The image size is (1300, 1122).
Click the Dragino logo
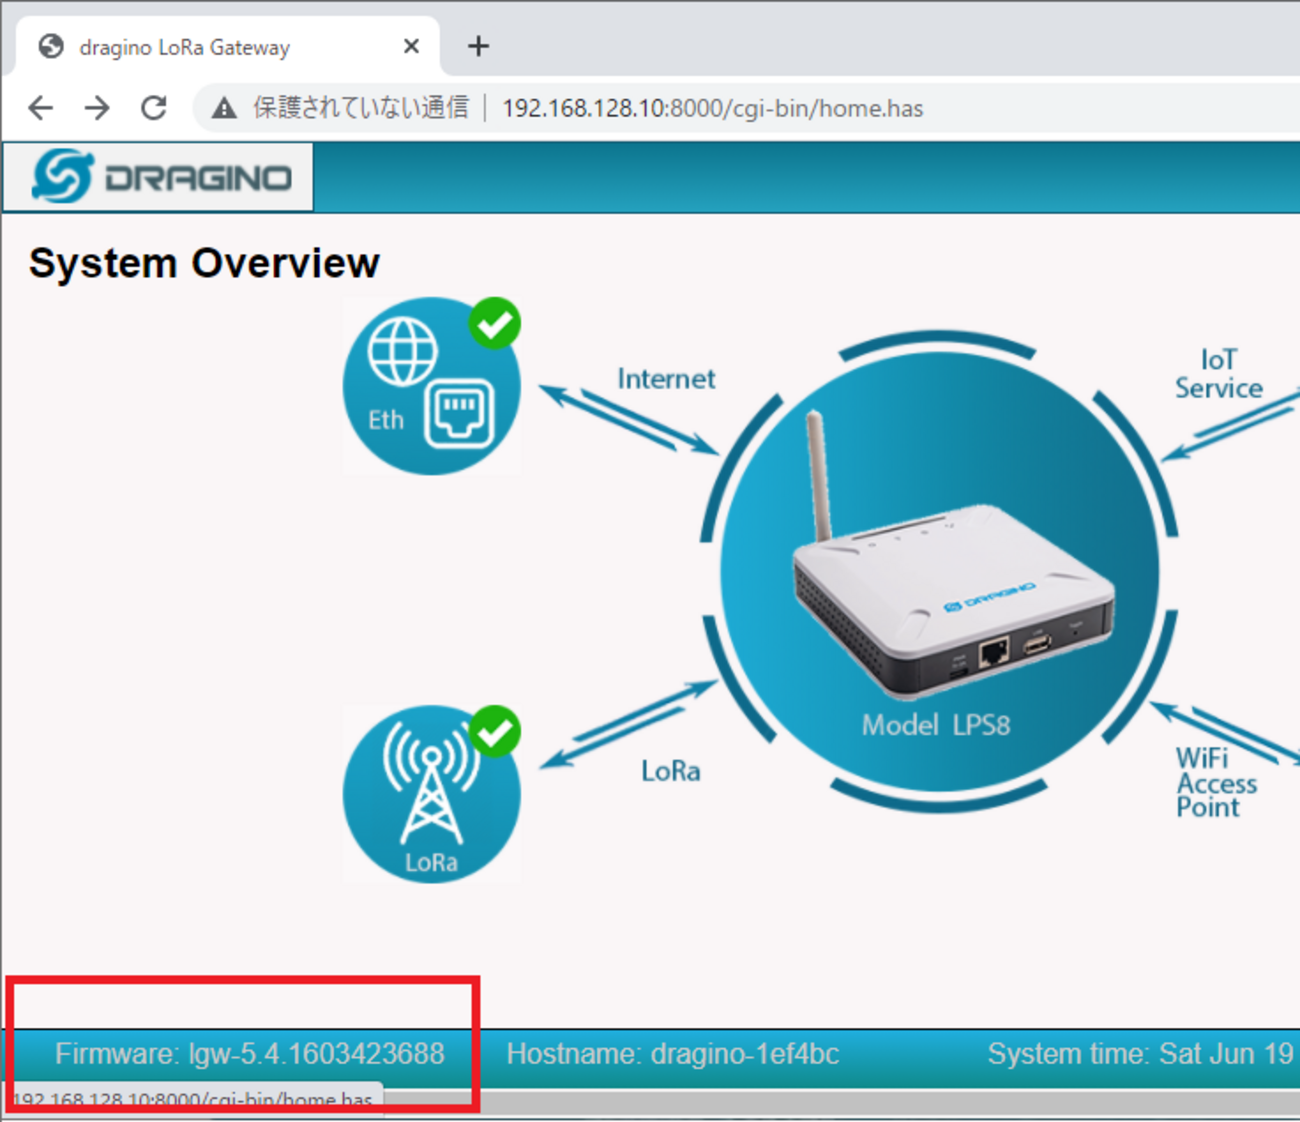point(160,177)
